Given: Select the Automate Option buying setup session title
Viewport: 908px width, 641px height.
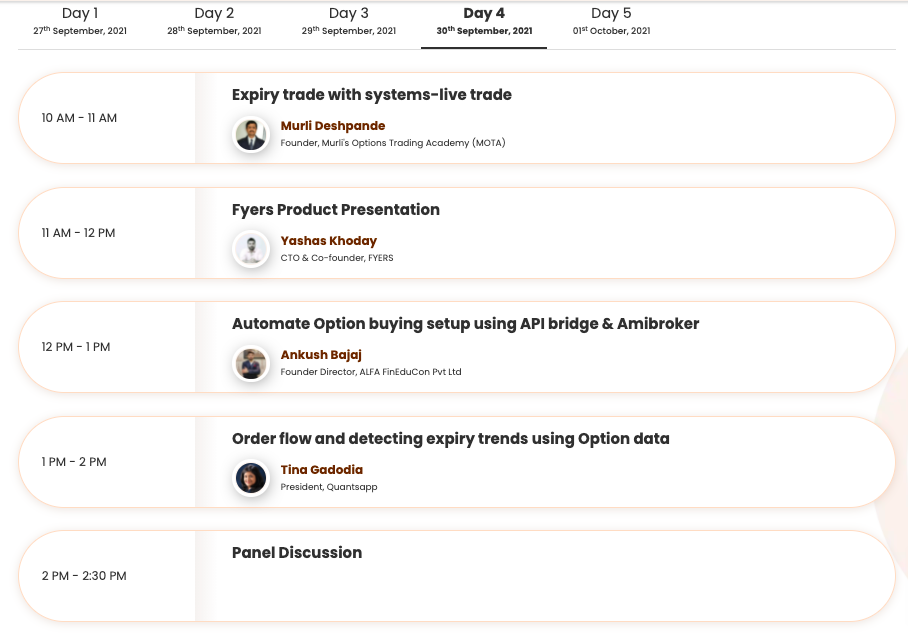Looking at the screenshot, I should click(466, 324).
